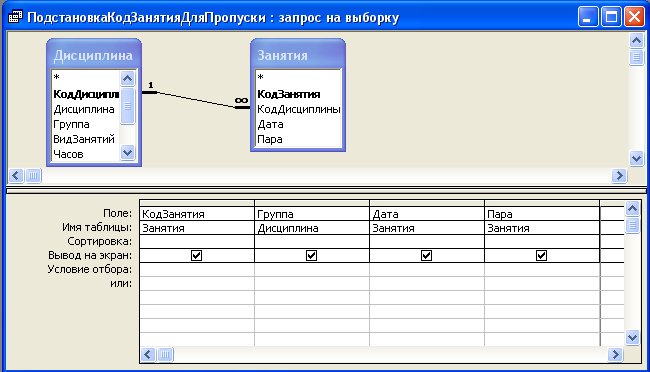Click criteria cell in Дата column
The image size is (650, 372).
tap(427, 270)
